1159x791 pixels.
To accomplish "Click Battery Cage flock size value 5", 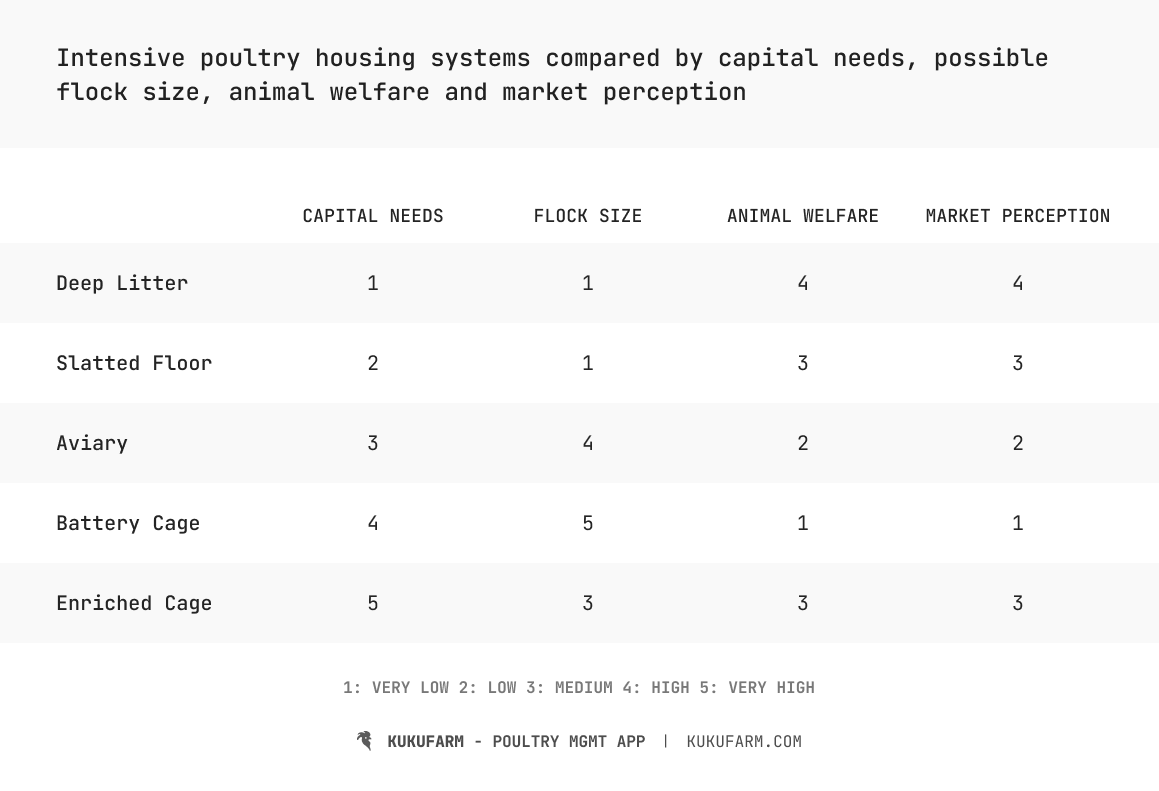I will coord(588,523).
